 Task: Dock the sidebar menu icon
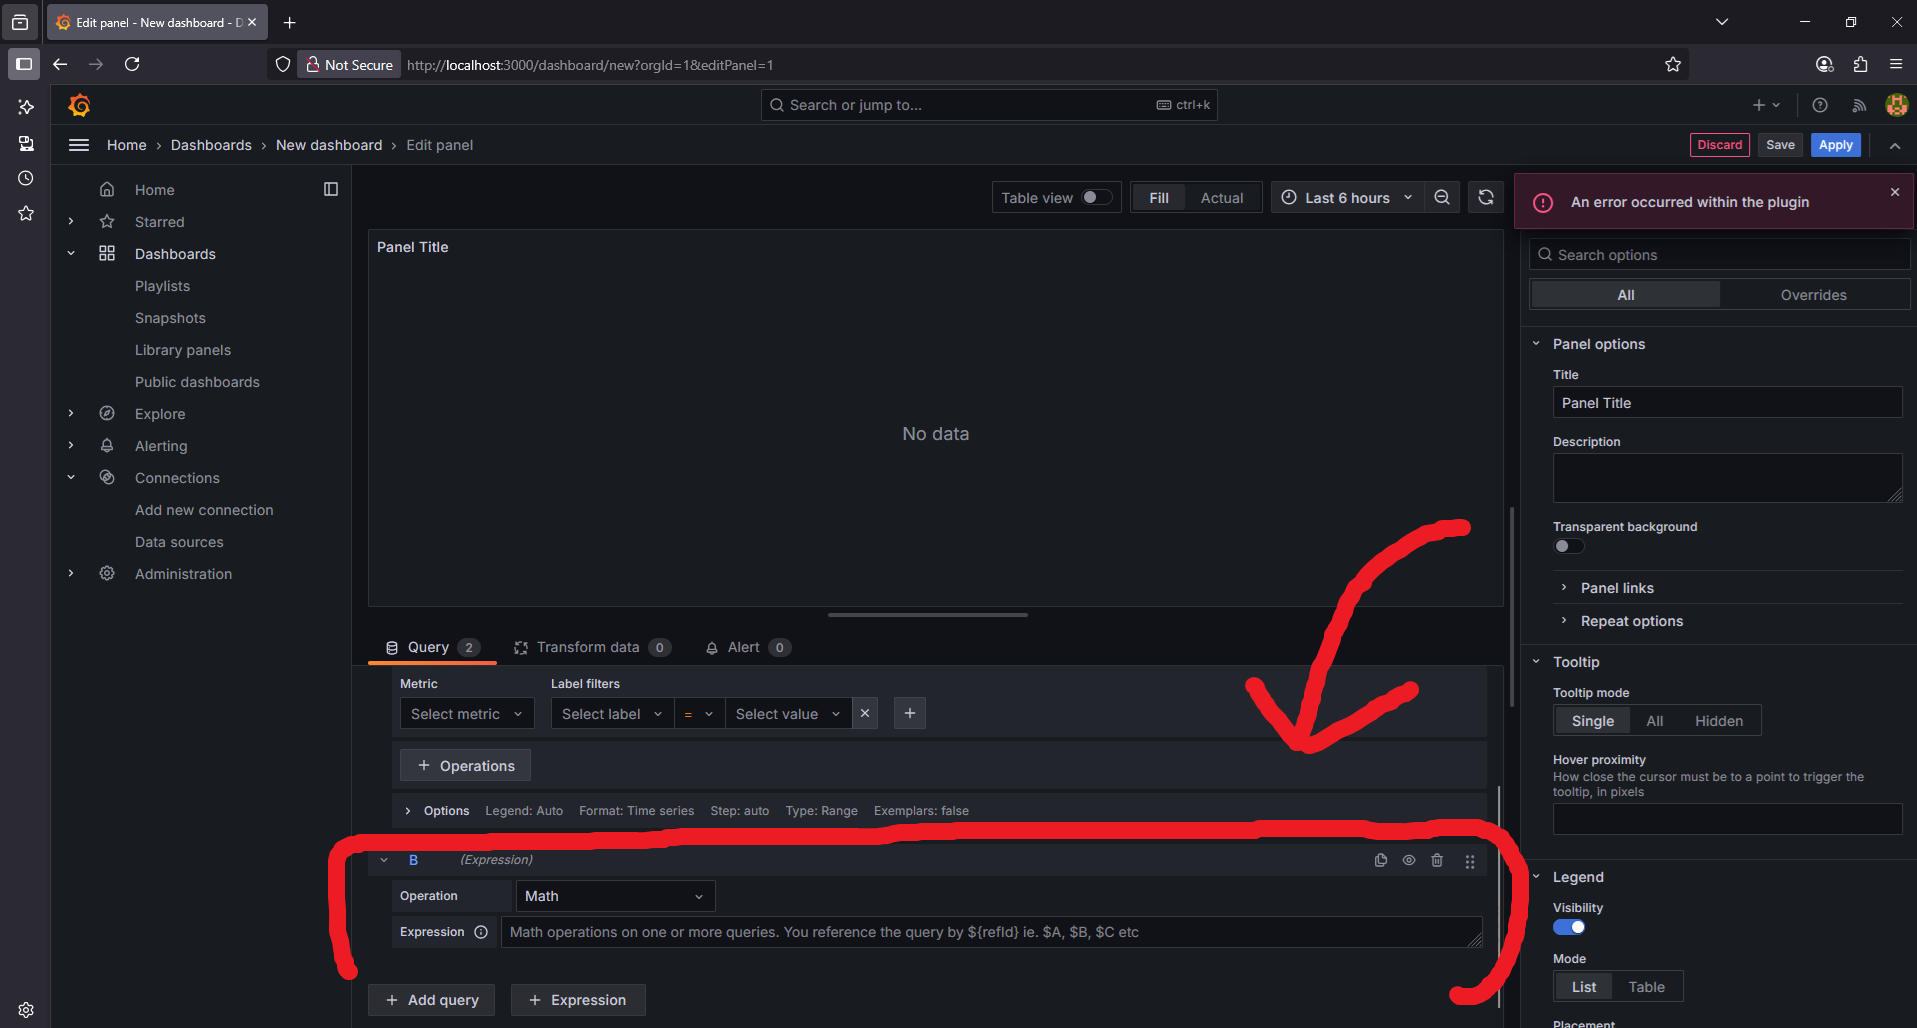(331, 189)
